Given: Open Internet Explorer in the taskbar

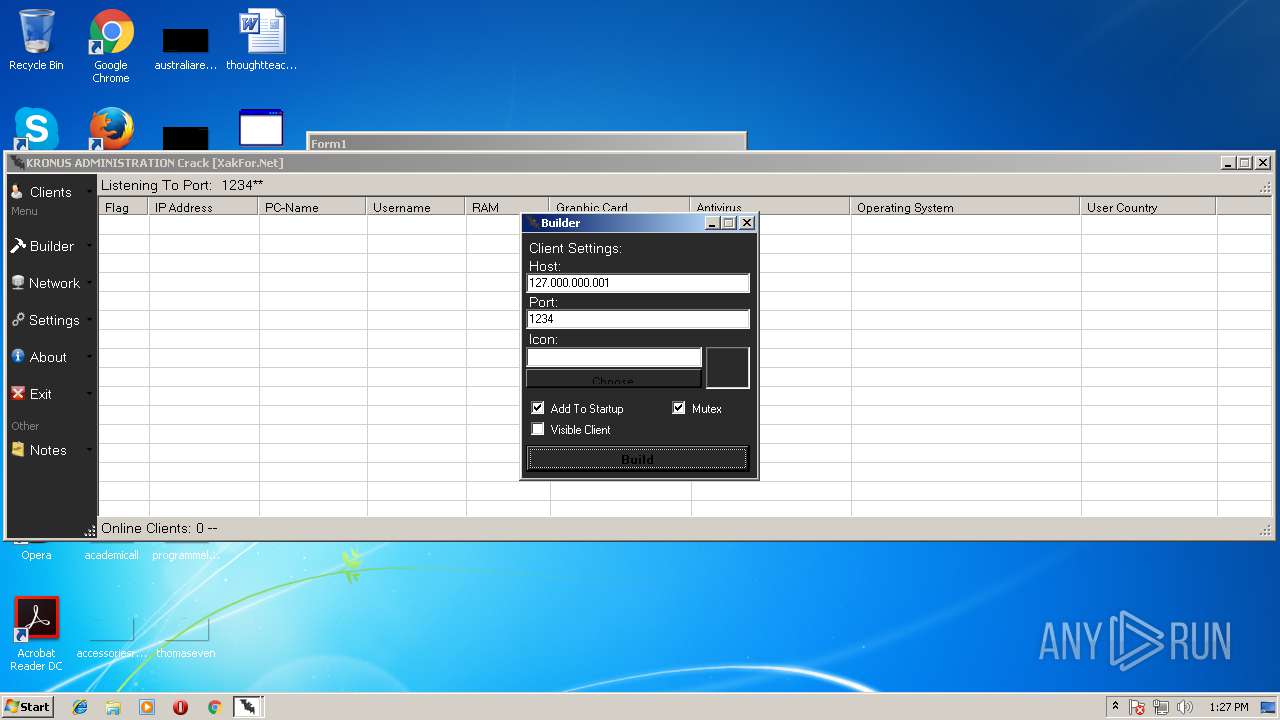Looking at the screenshot, I should coord(80,707).
